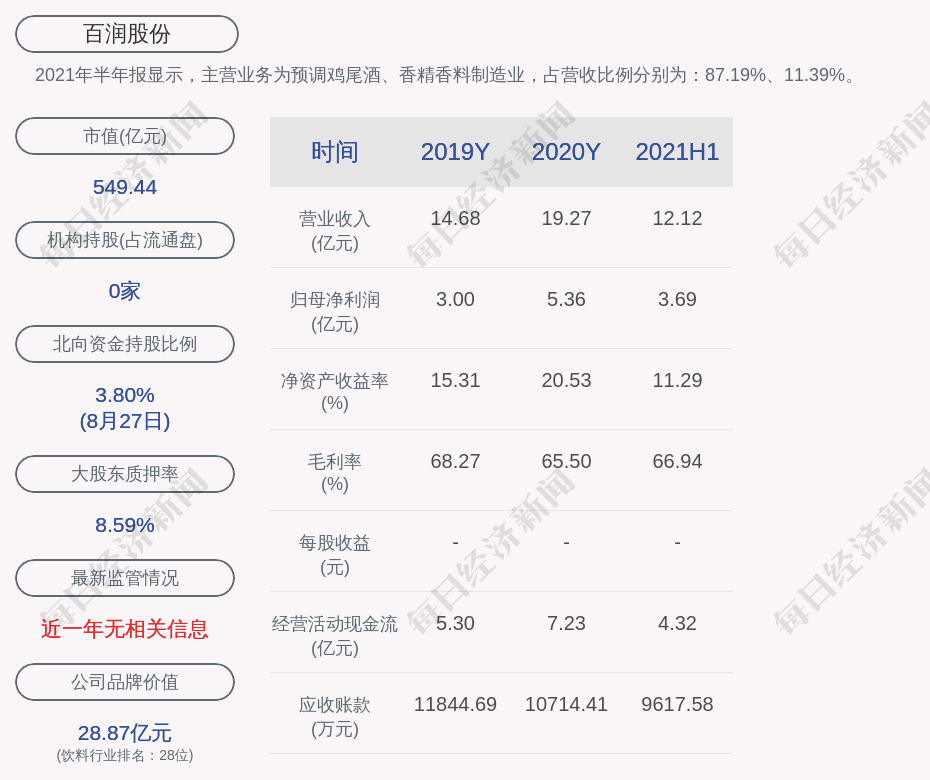Select the 2021H1 column header
The height and width of the screenshot is (780, 930).
tap(677, 152)
